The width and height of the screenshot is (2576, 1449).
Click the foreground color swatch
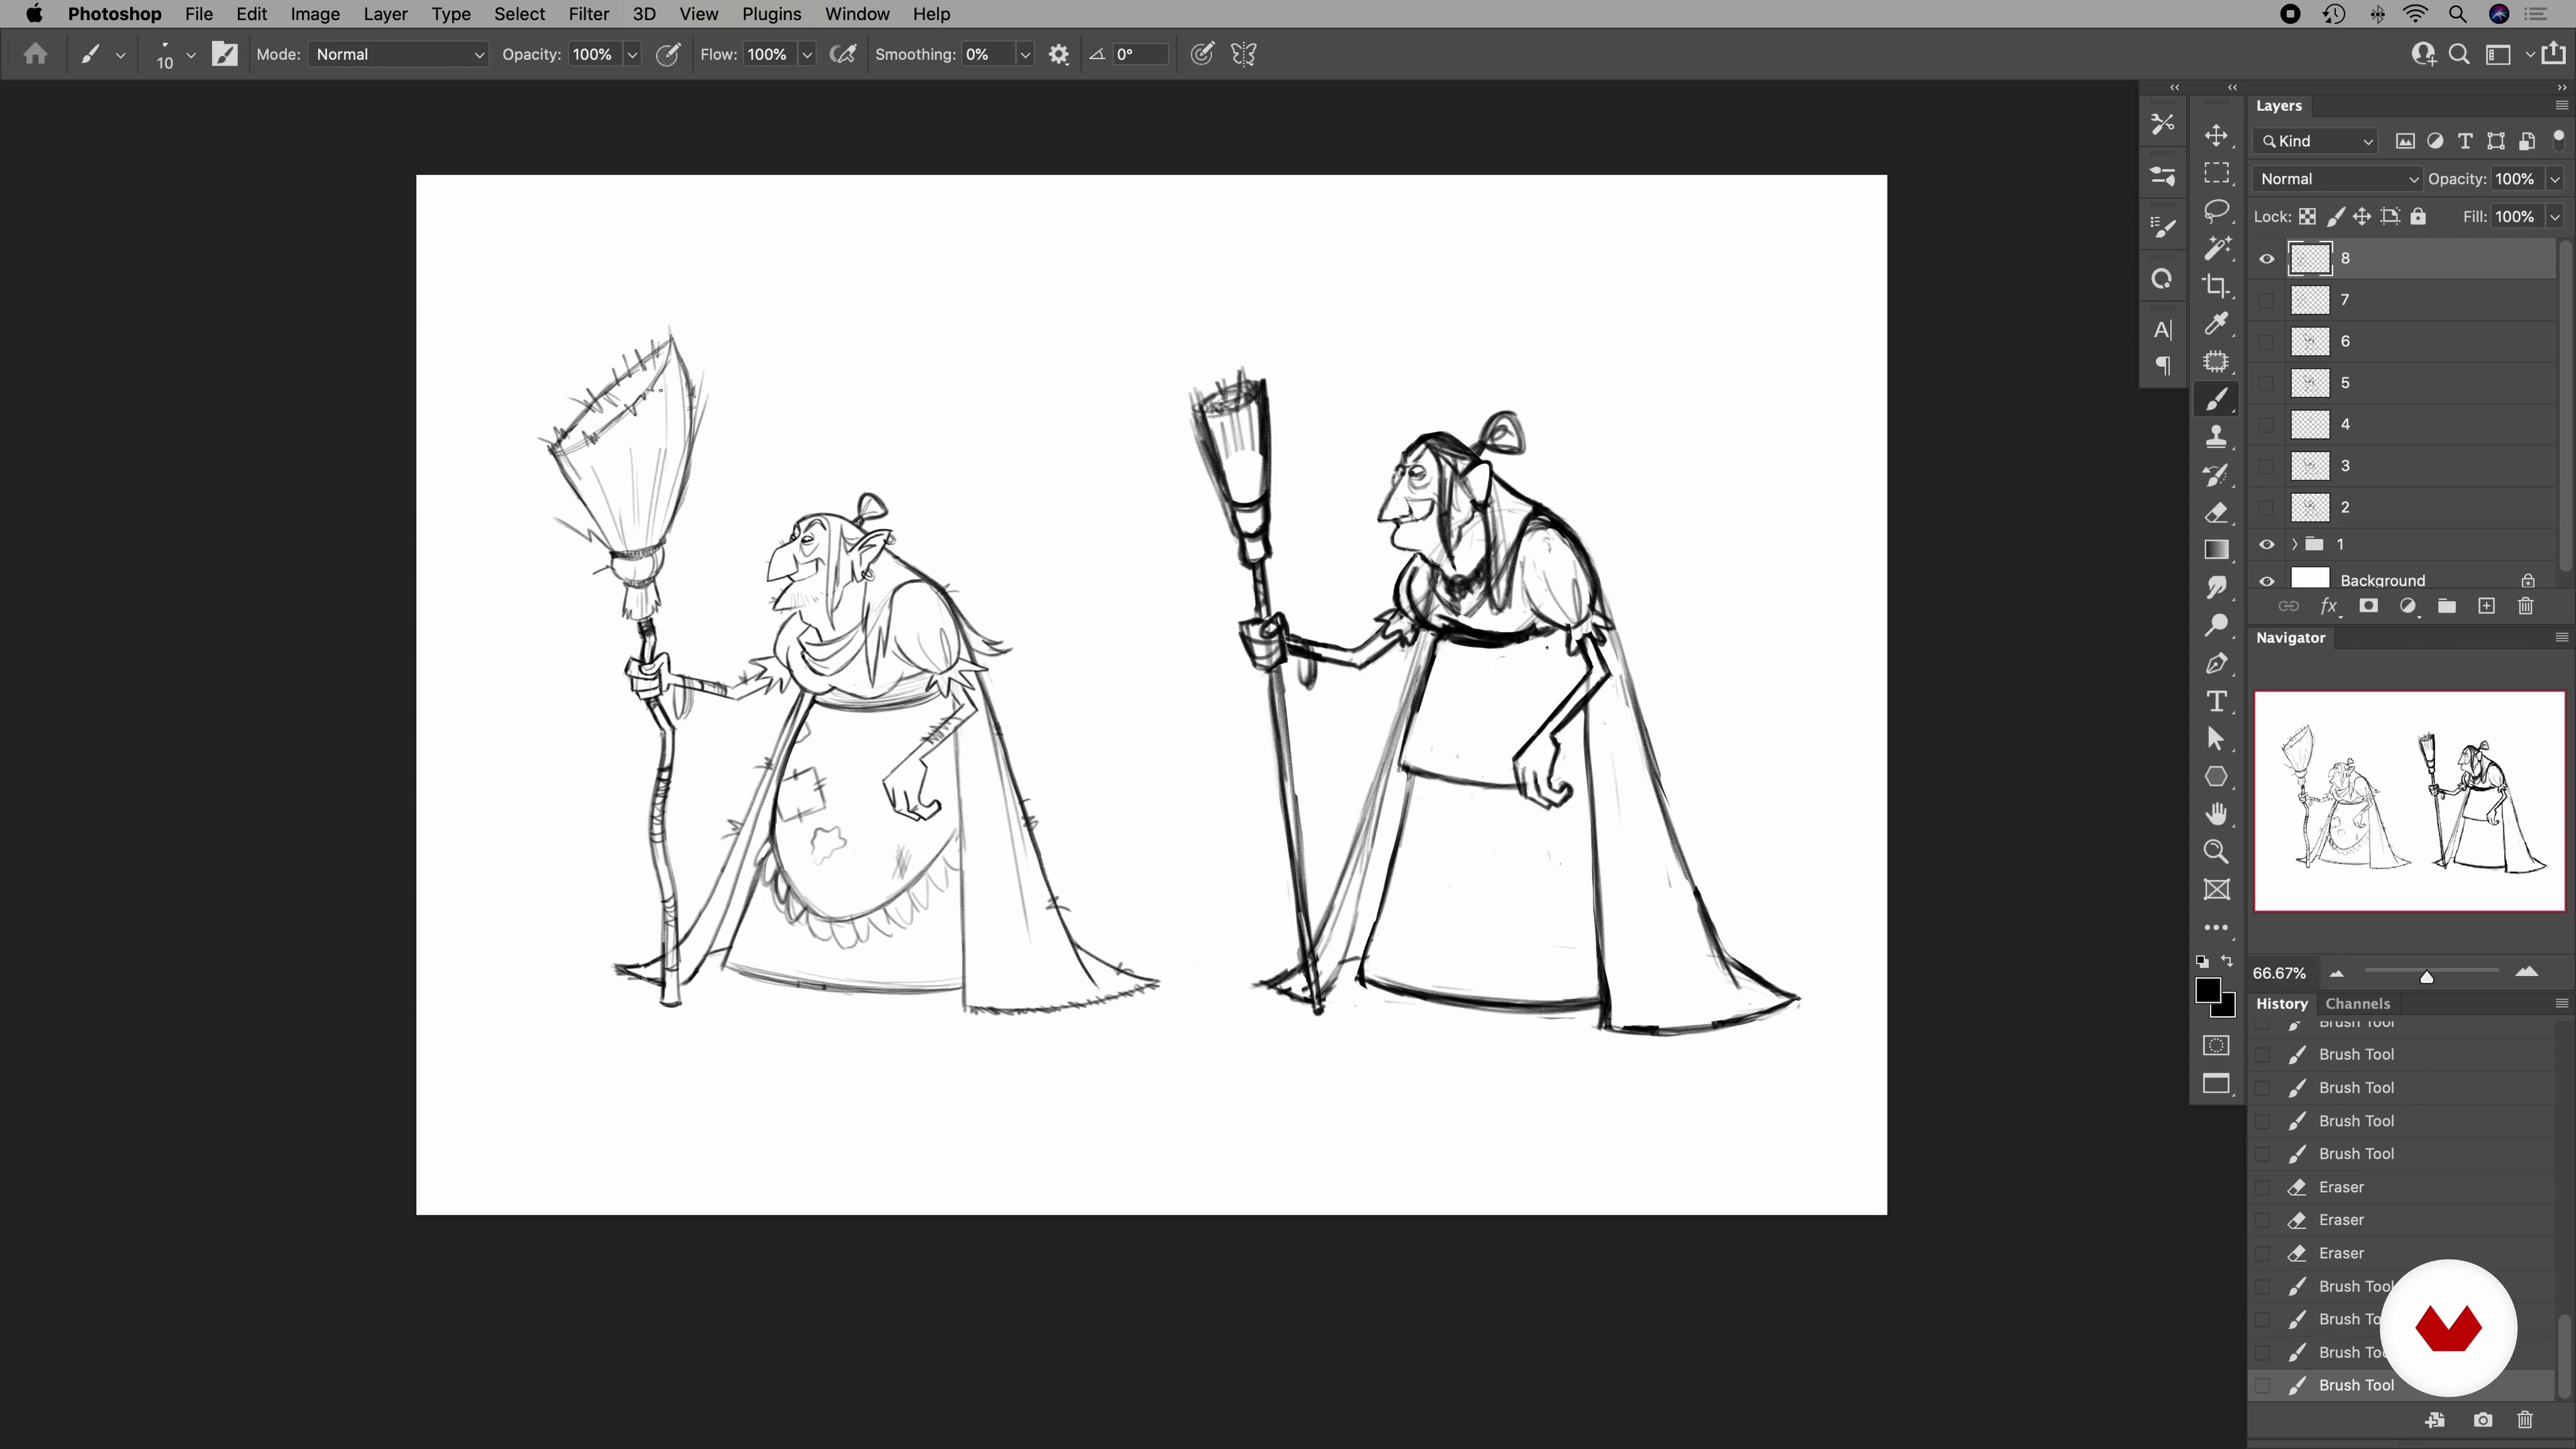tap(2207, 991)
